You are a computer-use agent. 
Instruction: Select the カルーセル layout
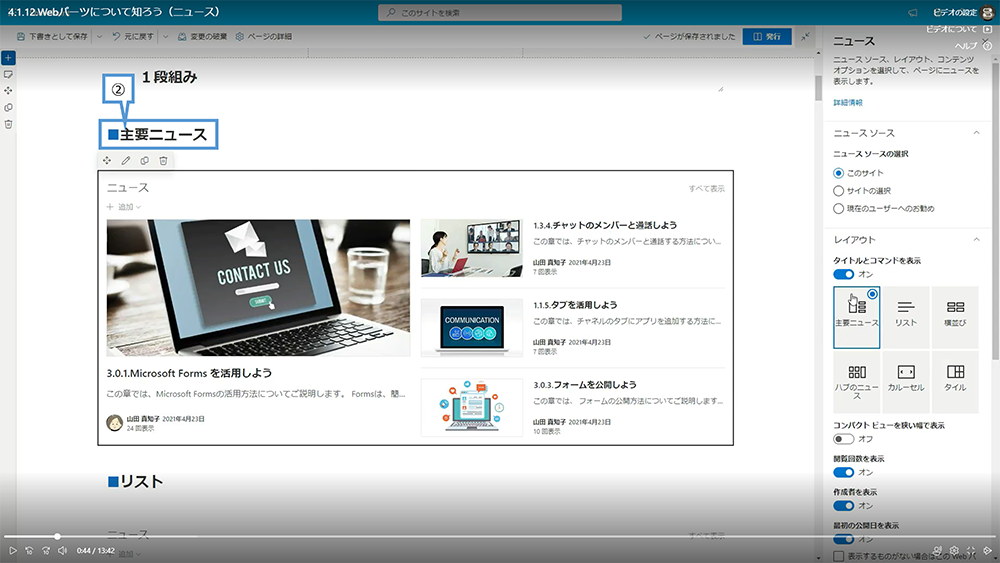pyautogui.click(x=906, y=382)
